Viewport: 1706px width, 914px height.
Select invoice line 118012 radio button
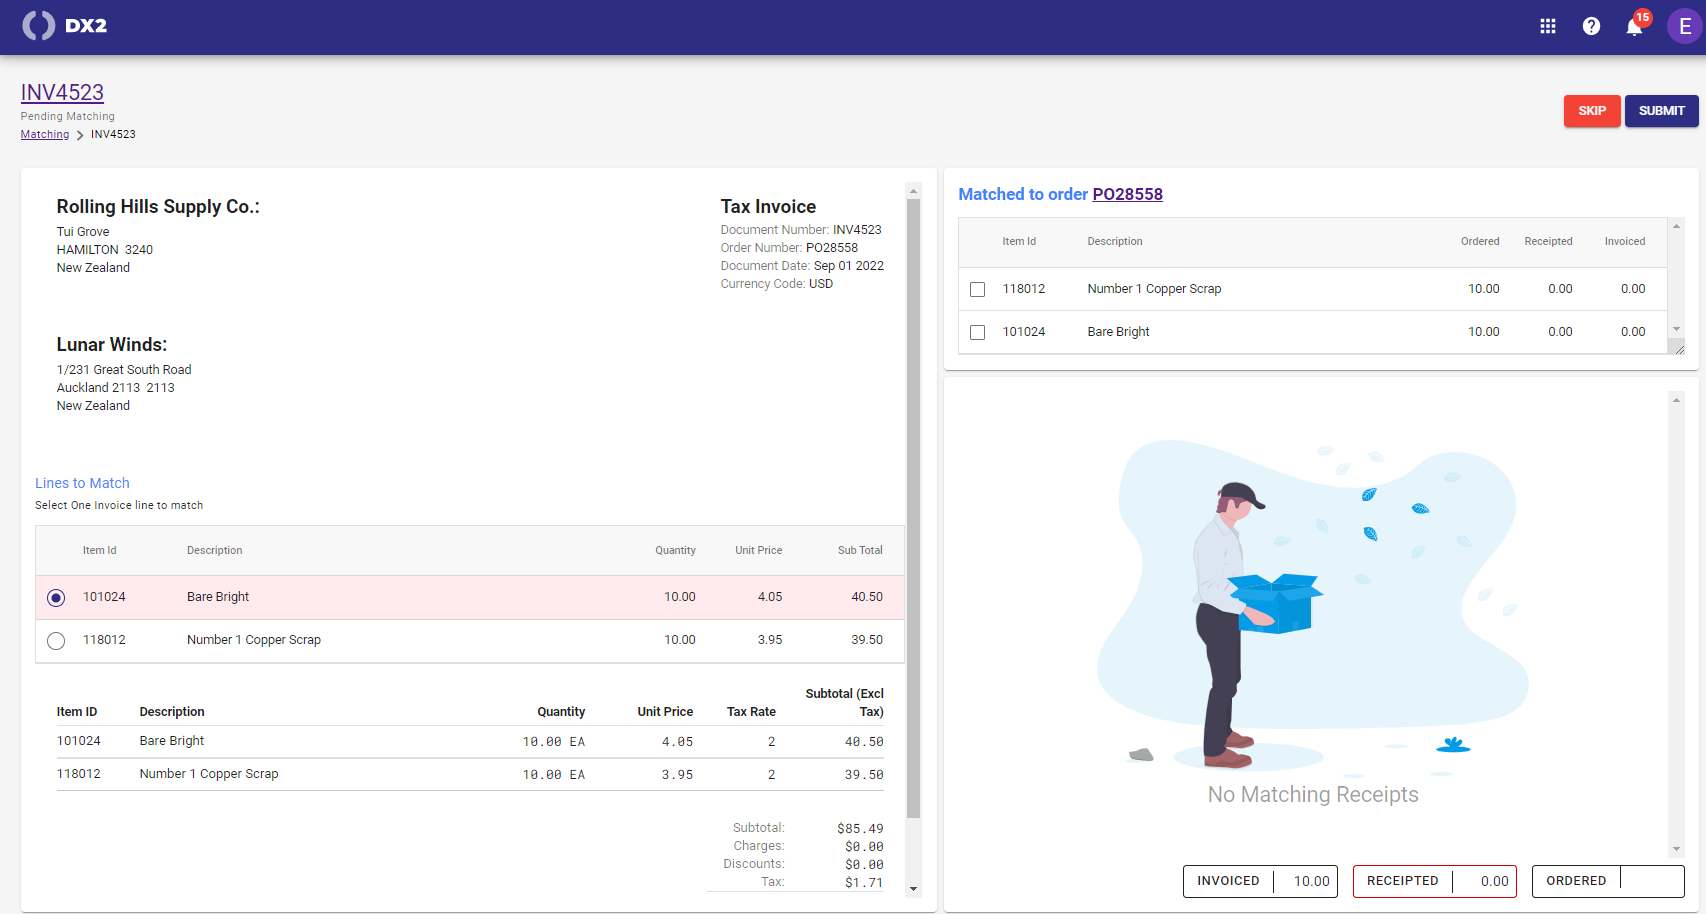(x=56, y=641)
